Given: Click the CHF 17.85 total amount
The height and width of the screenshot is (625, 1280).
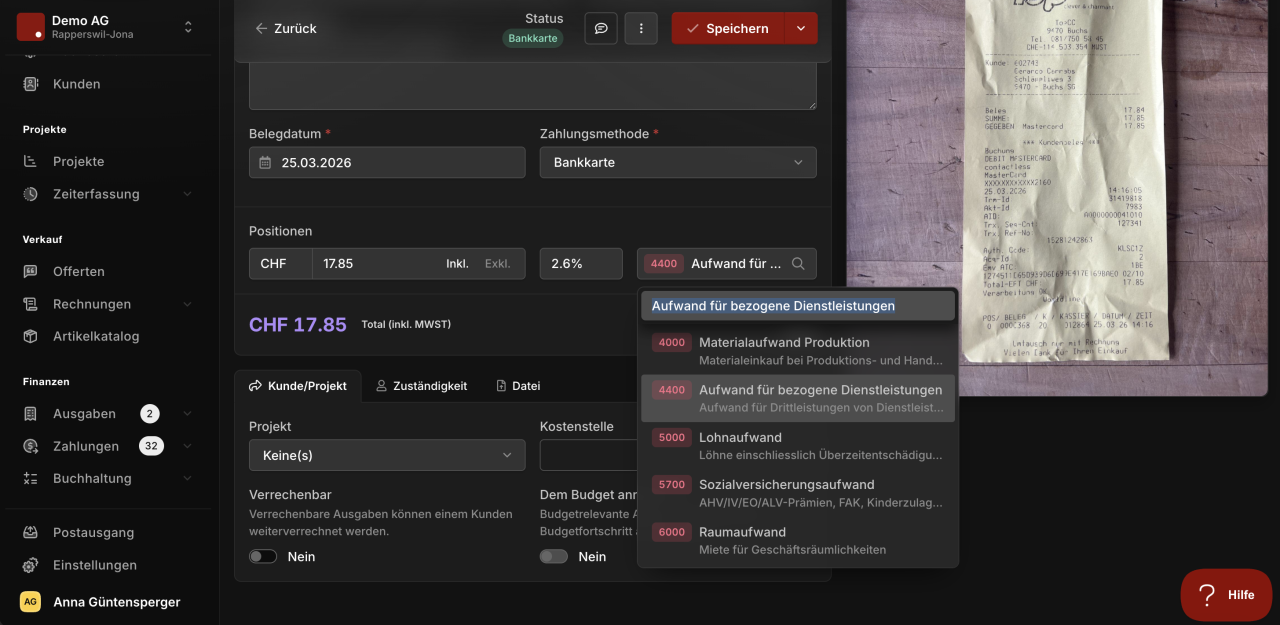Looking at the screenshot, I should pyautogui.click(x=298, y=325).
